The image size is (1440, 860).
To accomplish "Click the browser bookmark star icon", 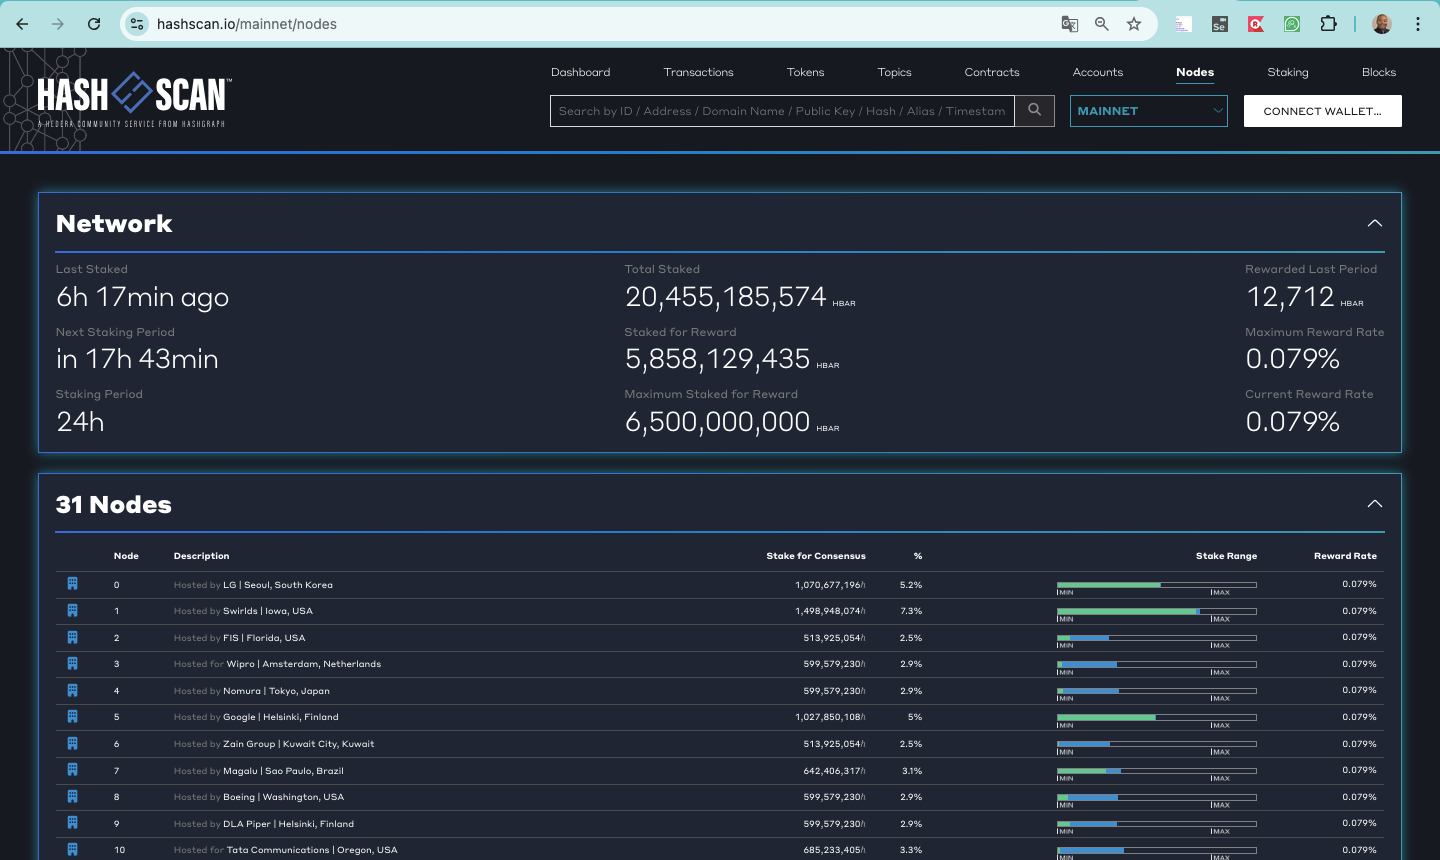I will [x=1134, y=24].
